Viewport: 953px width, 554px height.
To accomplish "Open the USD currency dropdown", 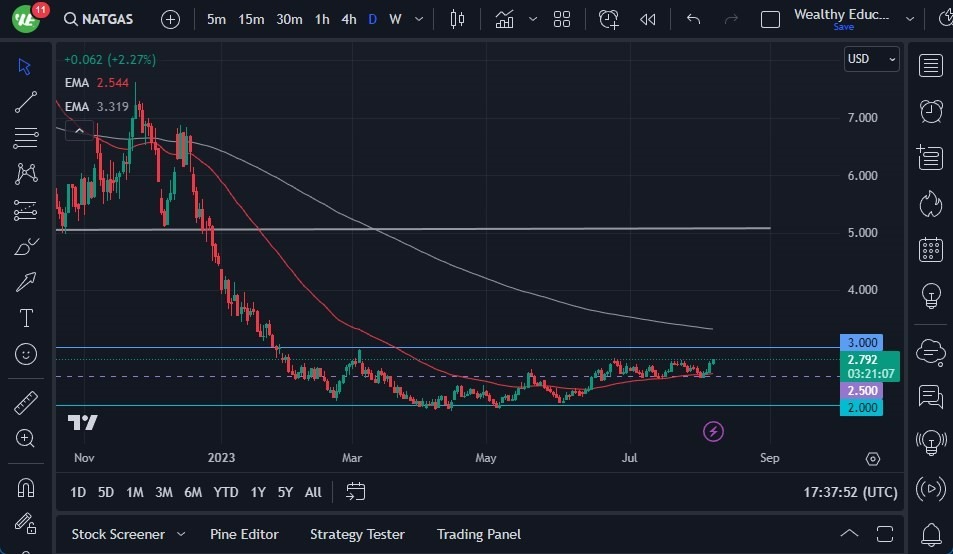I will [x=871, y=59].
